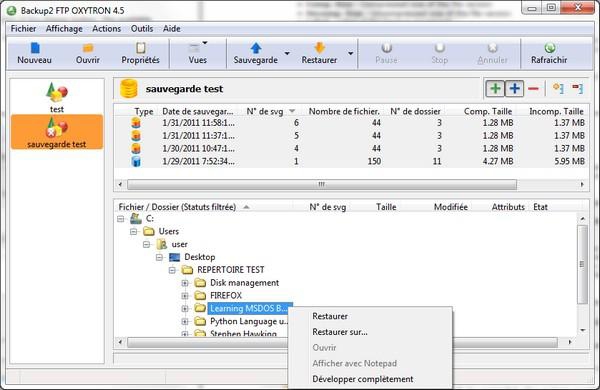Click backup list scrollbar right arrow
The image size is (600, 390).
pos(582,184)
